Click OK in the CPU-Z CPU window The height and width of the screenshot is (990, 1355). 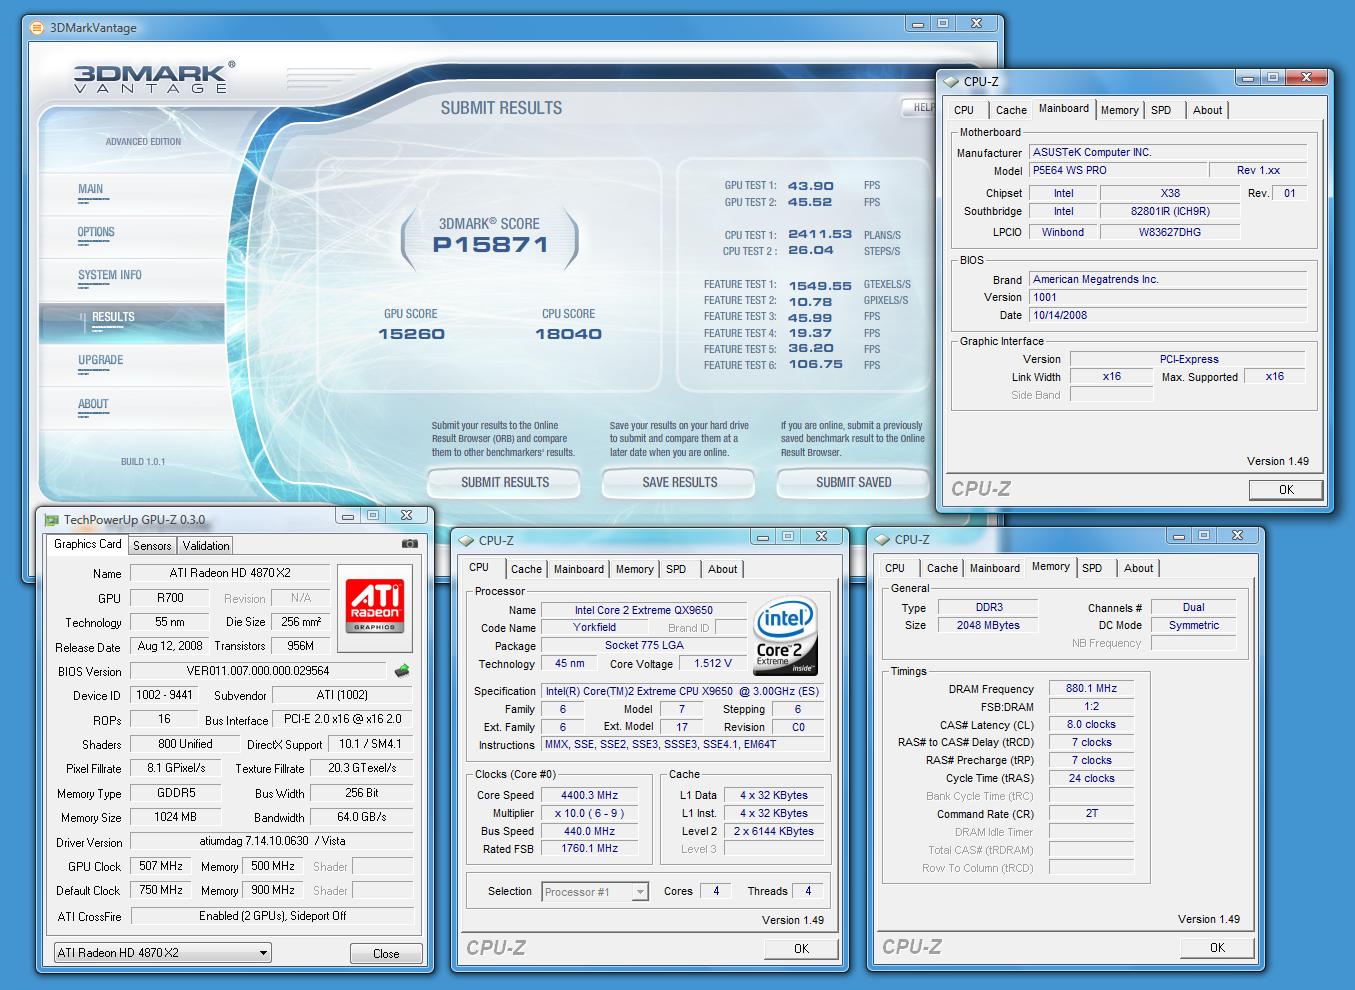801,949
